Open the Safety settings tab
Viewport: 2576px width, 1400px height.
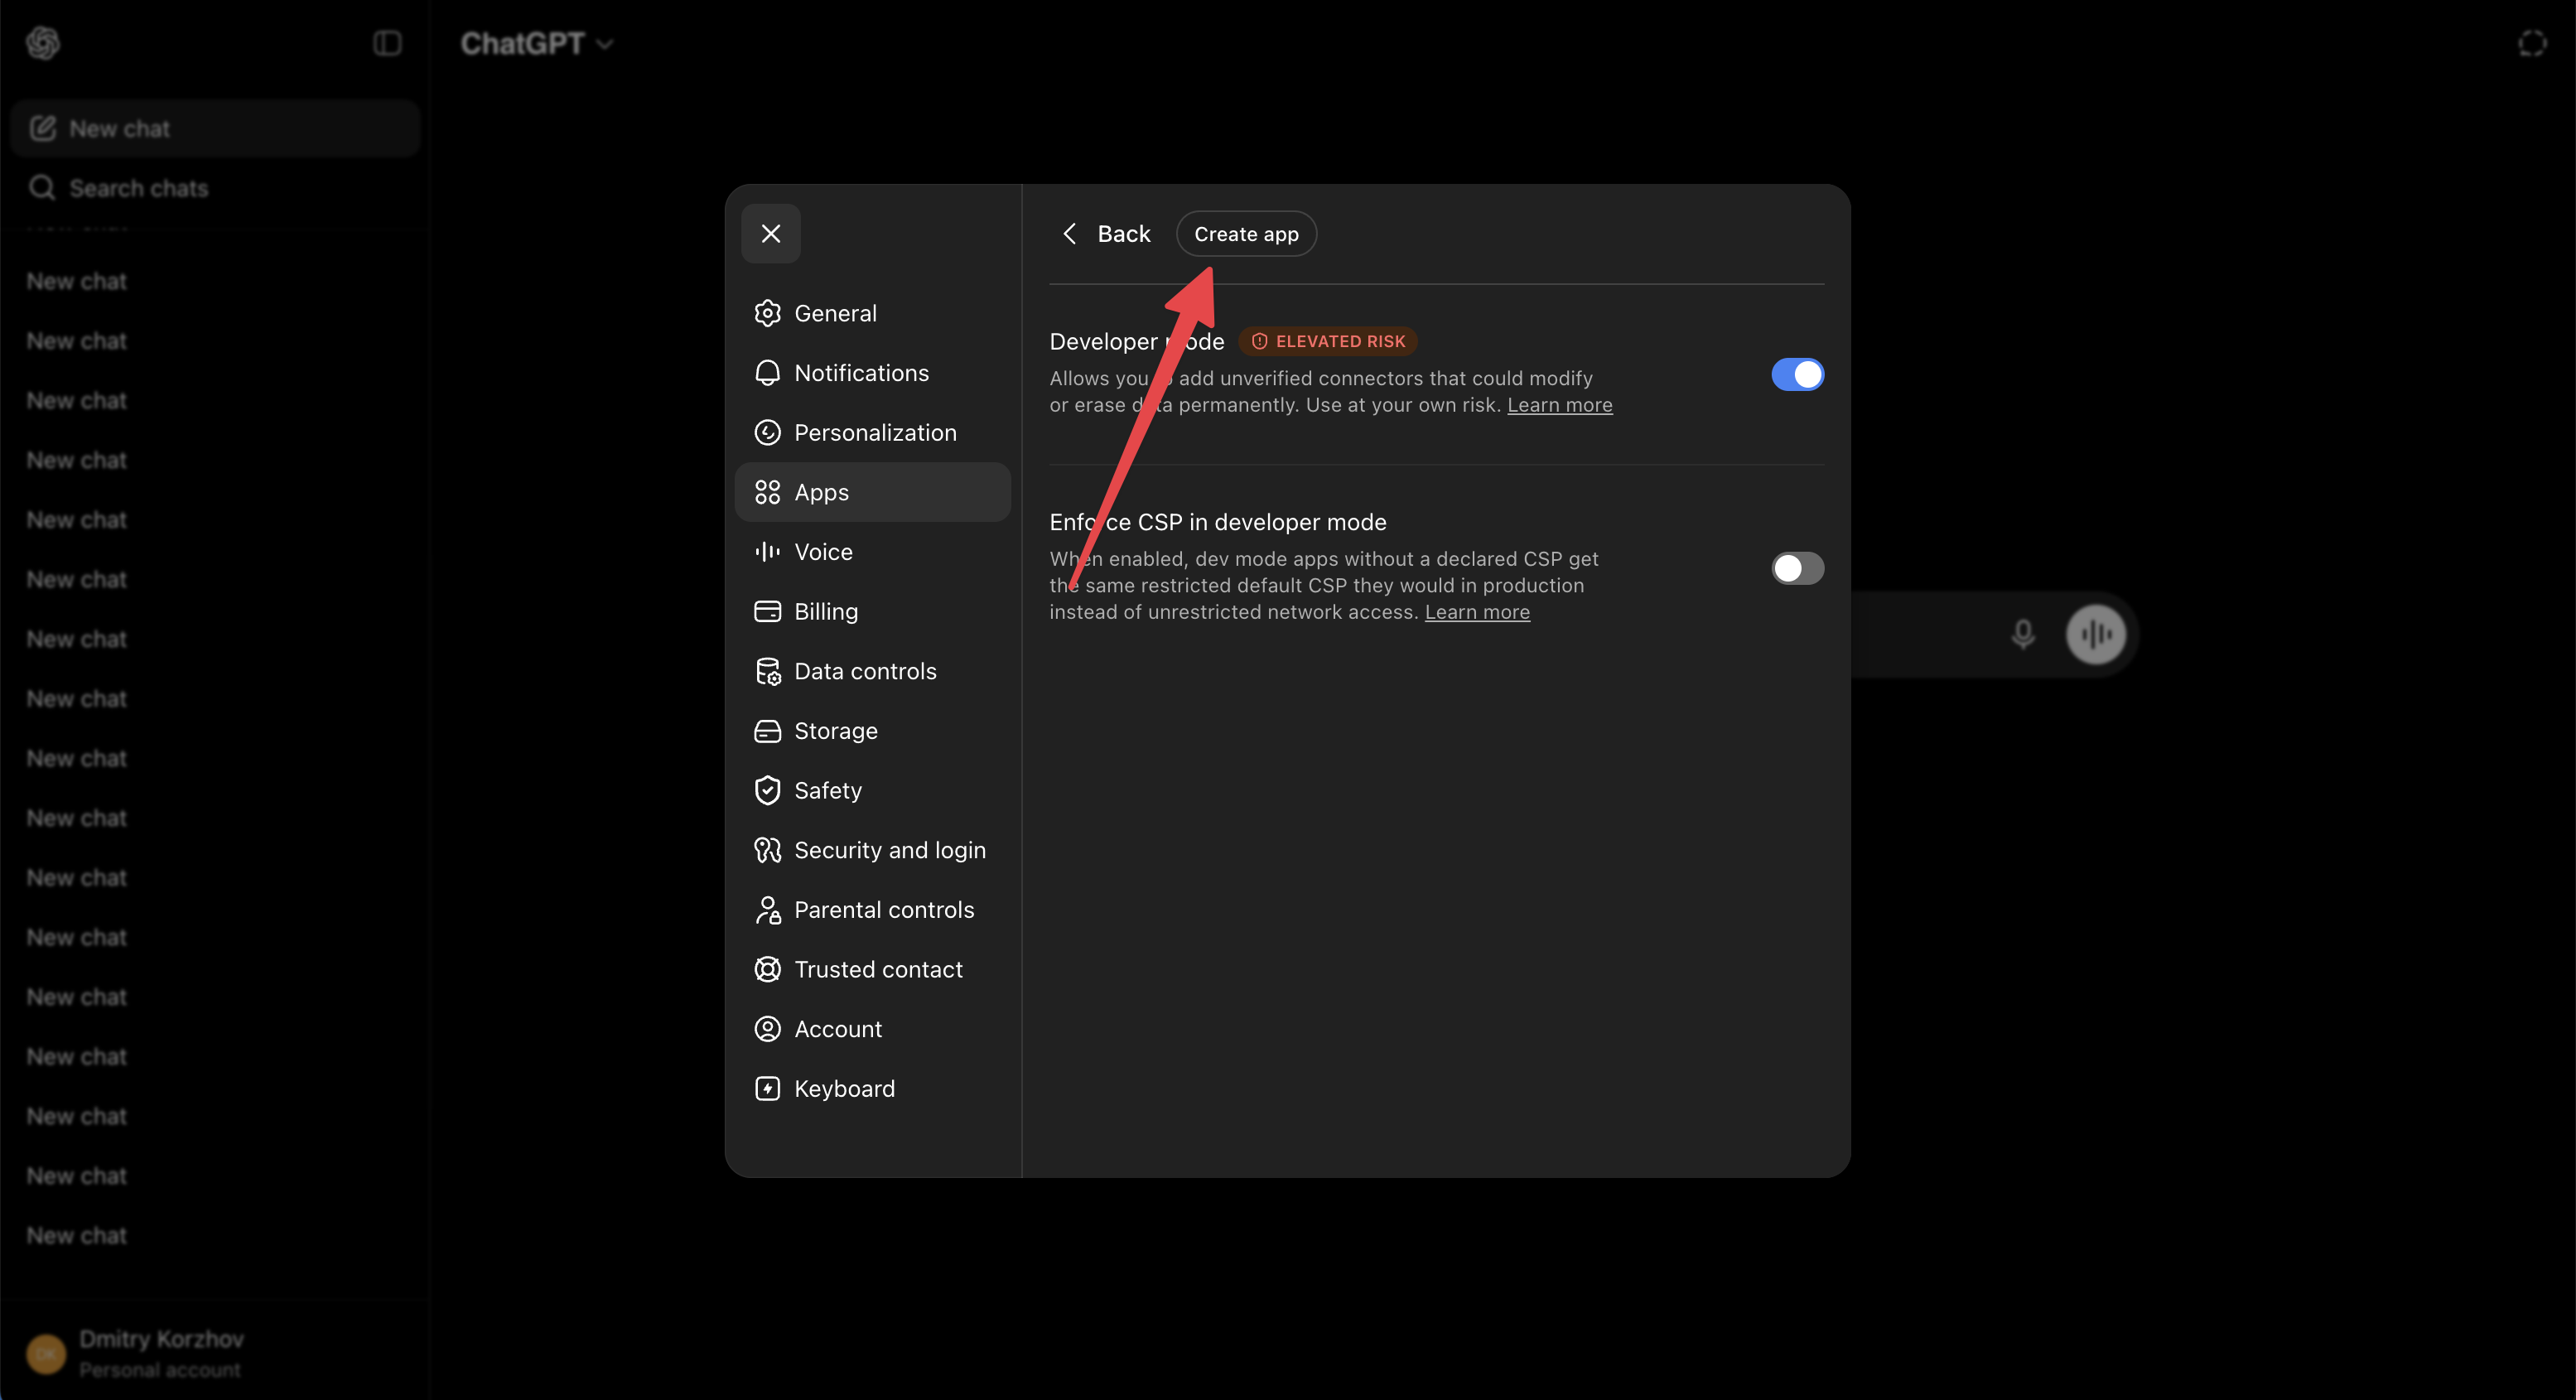click(872, 790)
